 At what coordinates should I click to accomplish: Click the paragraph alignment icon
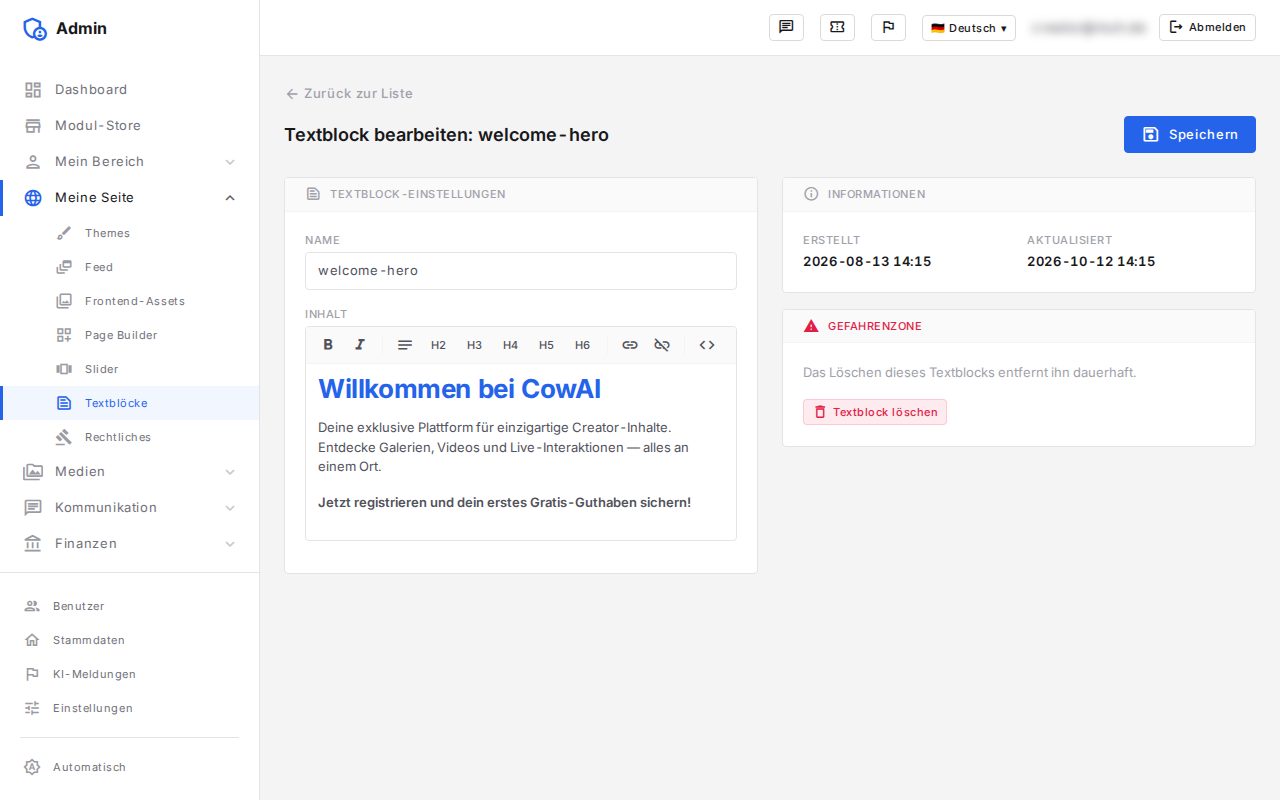point(405,345)
